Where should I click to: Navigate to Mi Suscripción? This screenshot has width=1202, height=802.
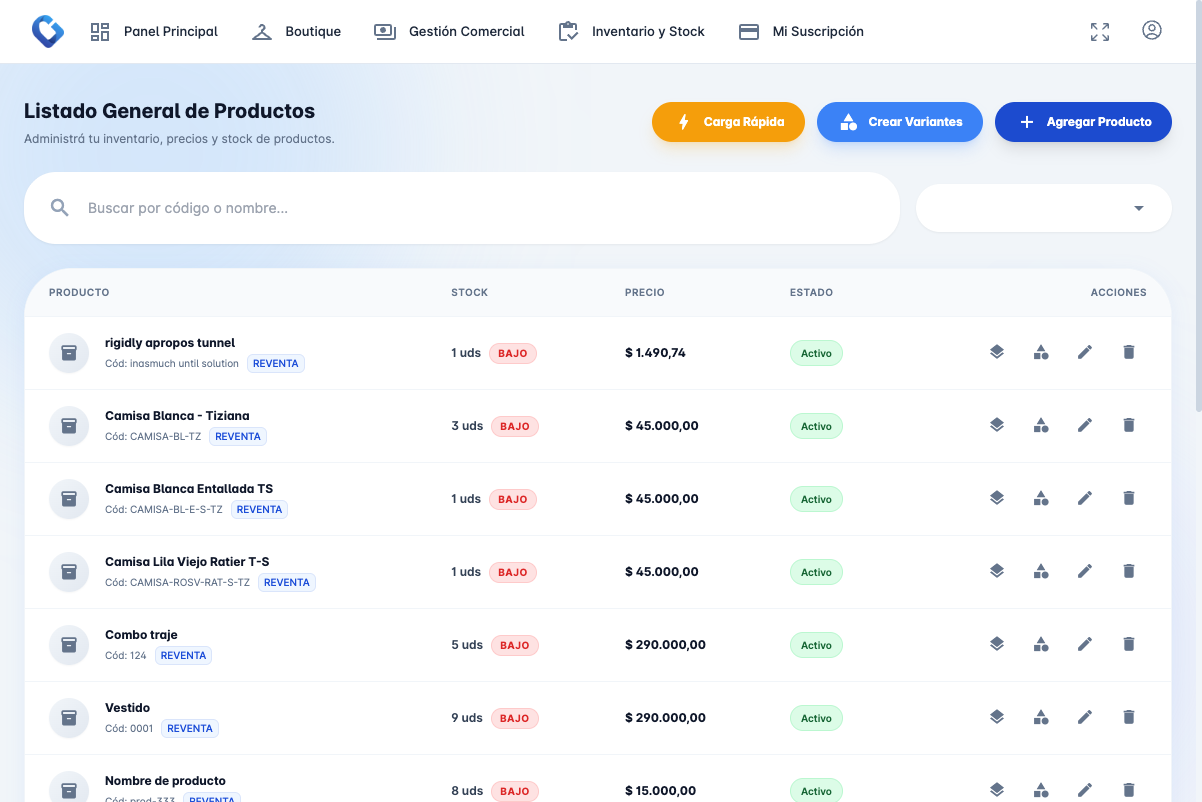801,32
